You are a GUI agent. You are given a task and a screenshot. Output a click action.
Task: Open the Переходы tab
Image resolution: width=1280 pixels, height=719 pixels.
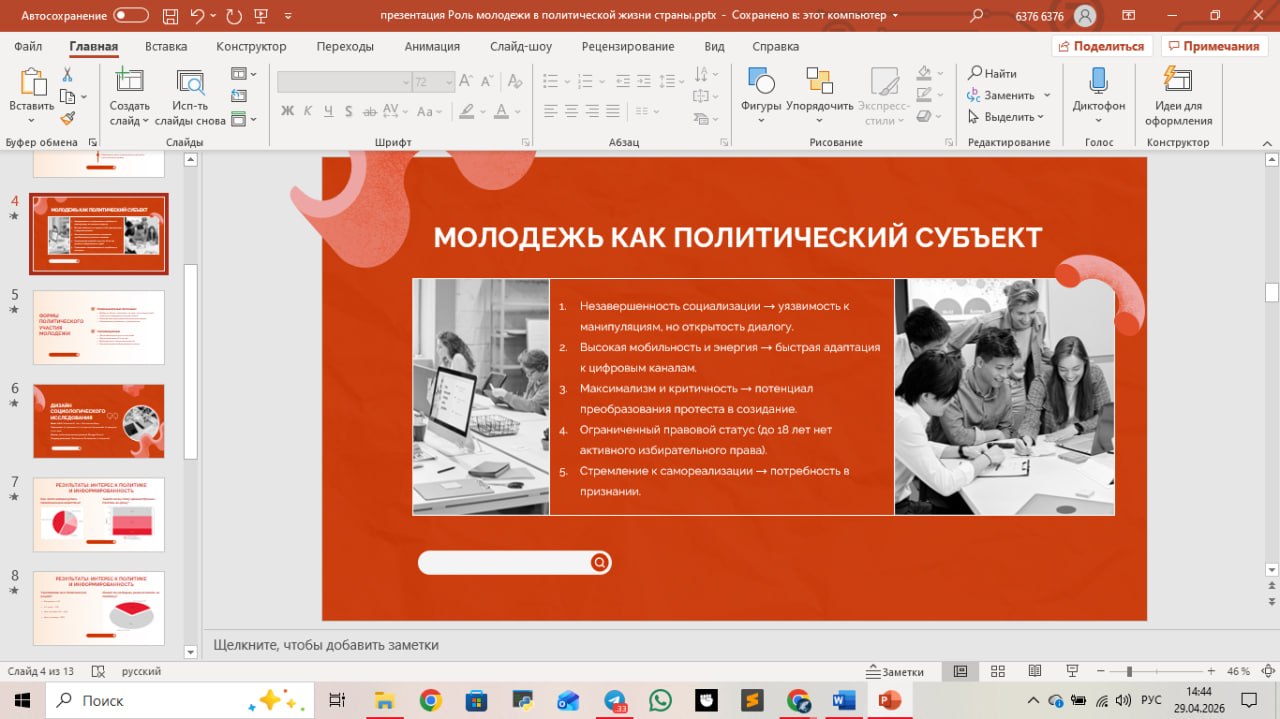(345, 47)
